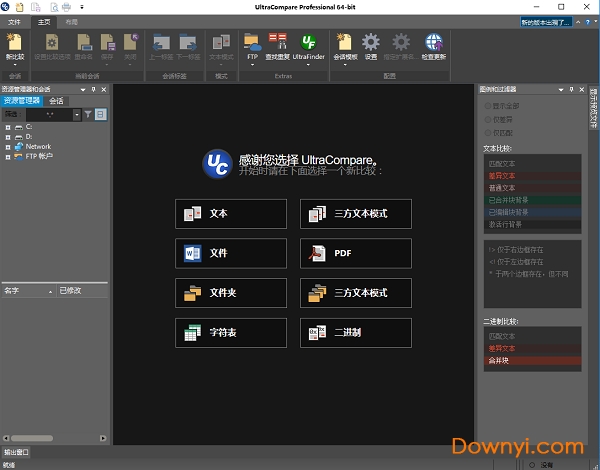The image size is (600, 470).
Task: Click the filter funnel icon in explorer panel
Action: (x=88, y=114)
